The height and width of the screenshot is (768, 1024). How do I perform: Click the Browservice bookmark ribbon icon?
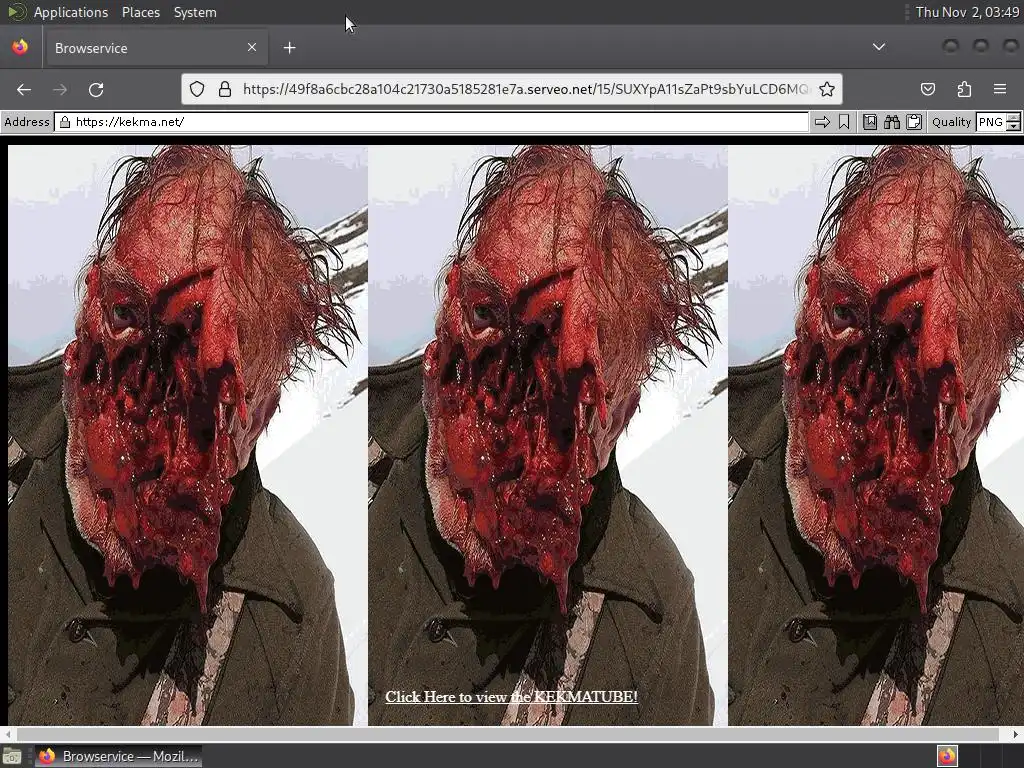tap(844, 122)
